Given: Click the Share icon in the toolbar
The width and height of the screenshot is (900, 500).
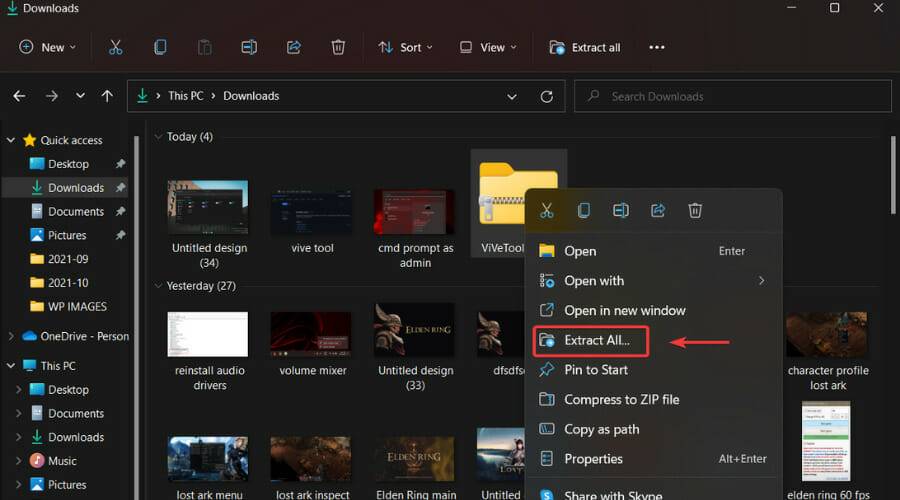Looking at the screenshot, I should click(294, 47).
